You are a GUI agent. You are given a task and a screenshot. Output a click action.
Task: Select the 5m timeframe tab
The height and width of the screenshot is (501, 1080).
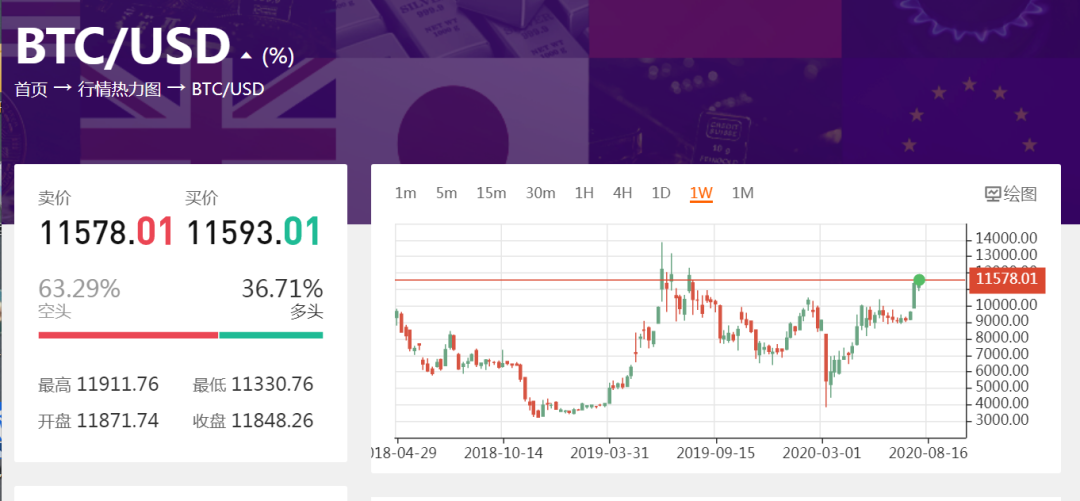click(x=446, y=193)
